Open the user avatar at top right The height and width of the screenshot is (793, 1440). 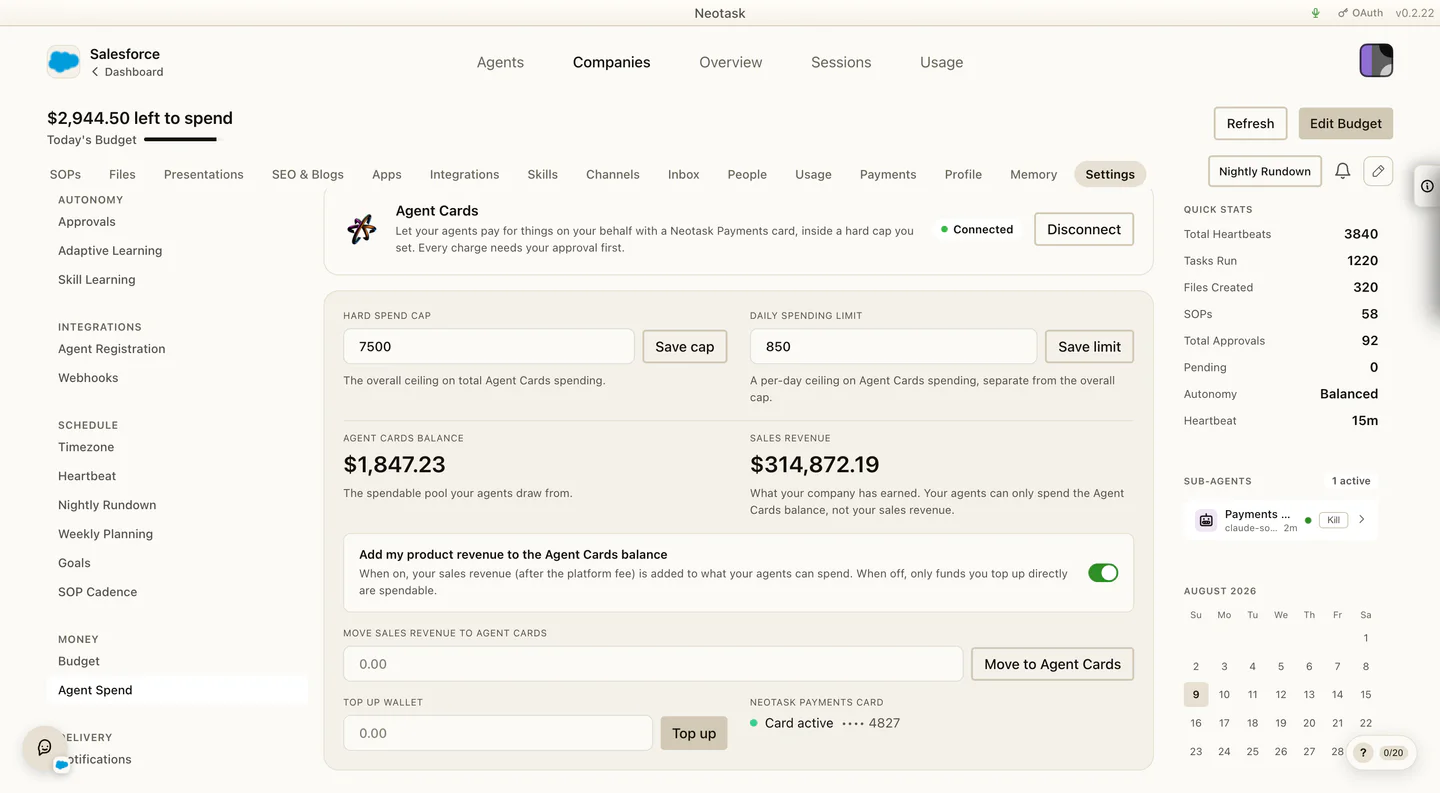pyautogui.click(x=1376, y=61)
